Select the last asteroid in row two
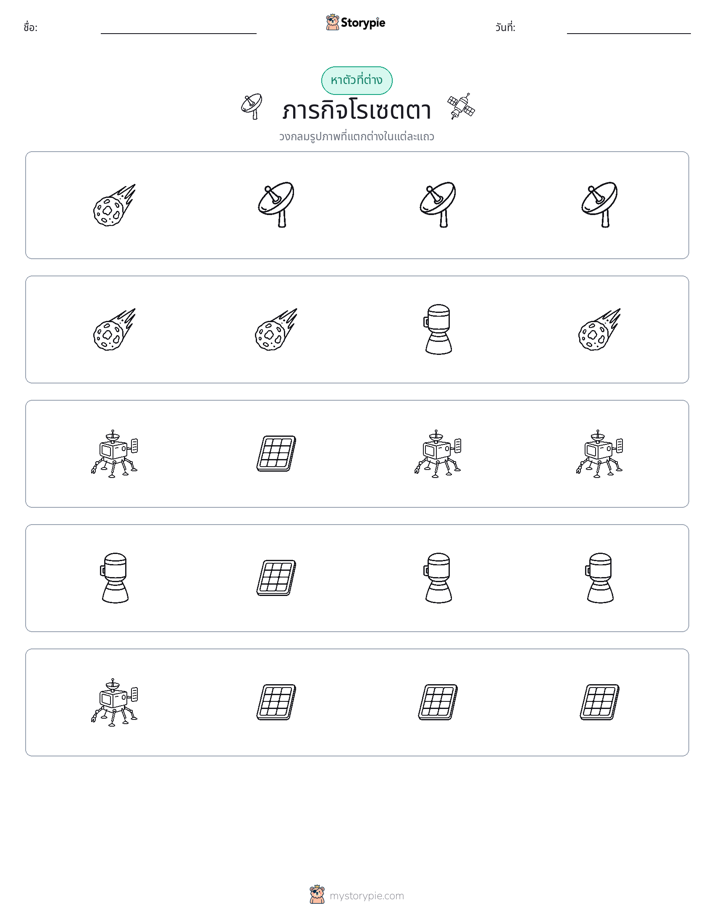The height and width of the screenshot is (924, 714). 600,329
